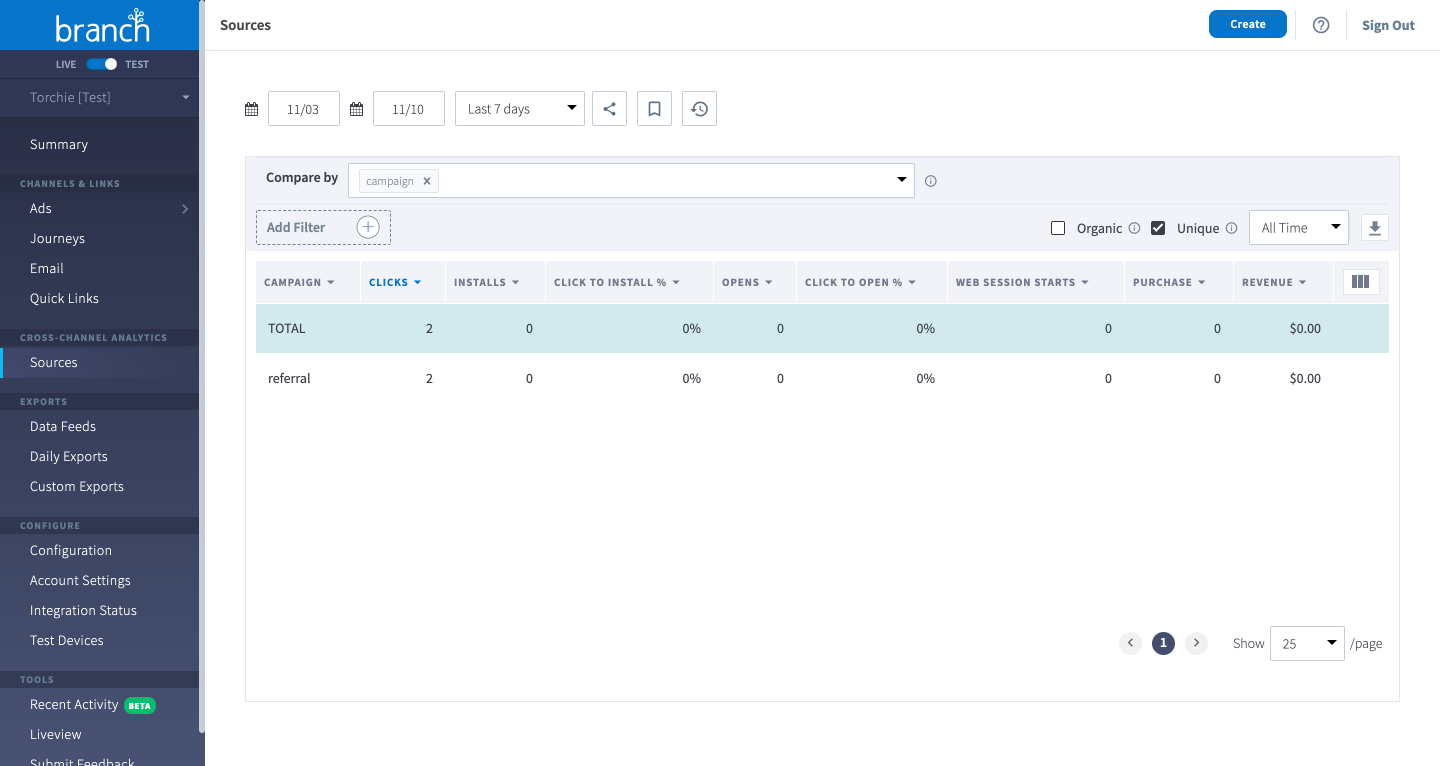Click the download export icon above the table
1440x766 pixels.
[x=1374, y=227]
